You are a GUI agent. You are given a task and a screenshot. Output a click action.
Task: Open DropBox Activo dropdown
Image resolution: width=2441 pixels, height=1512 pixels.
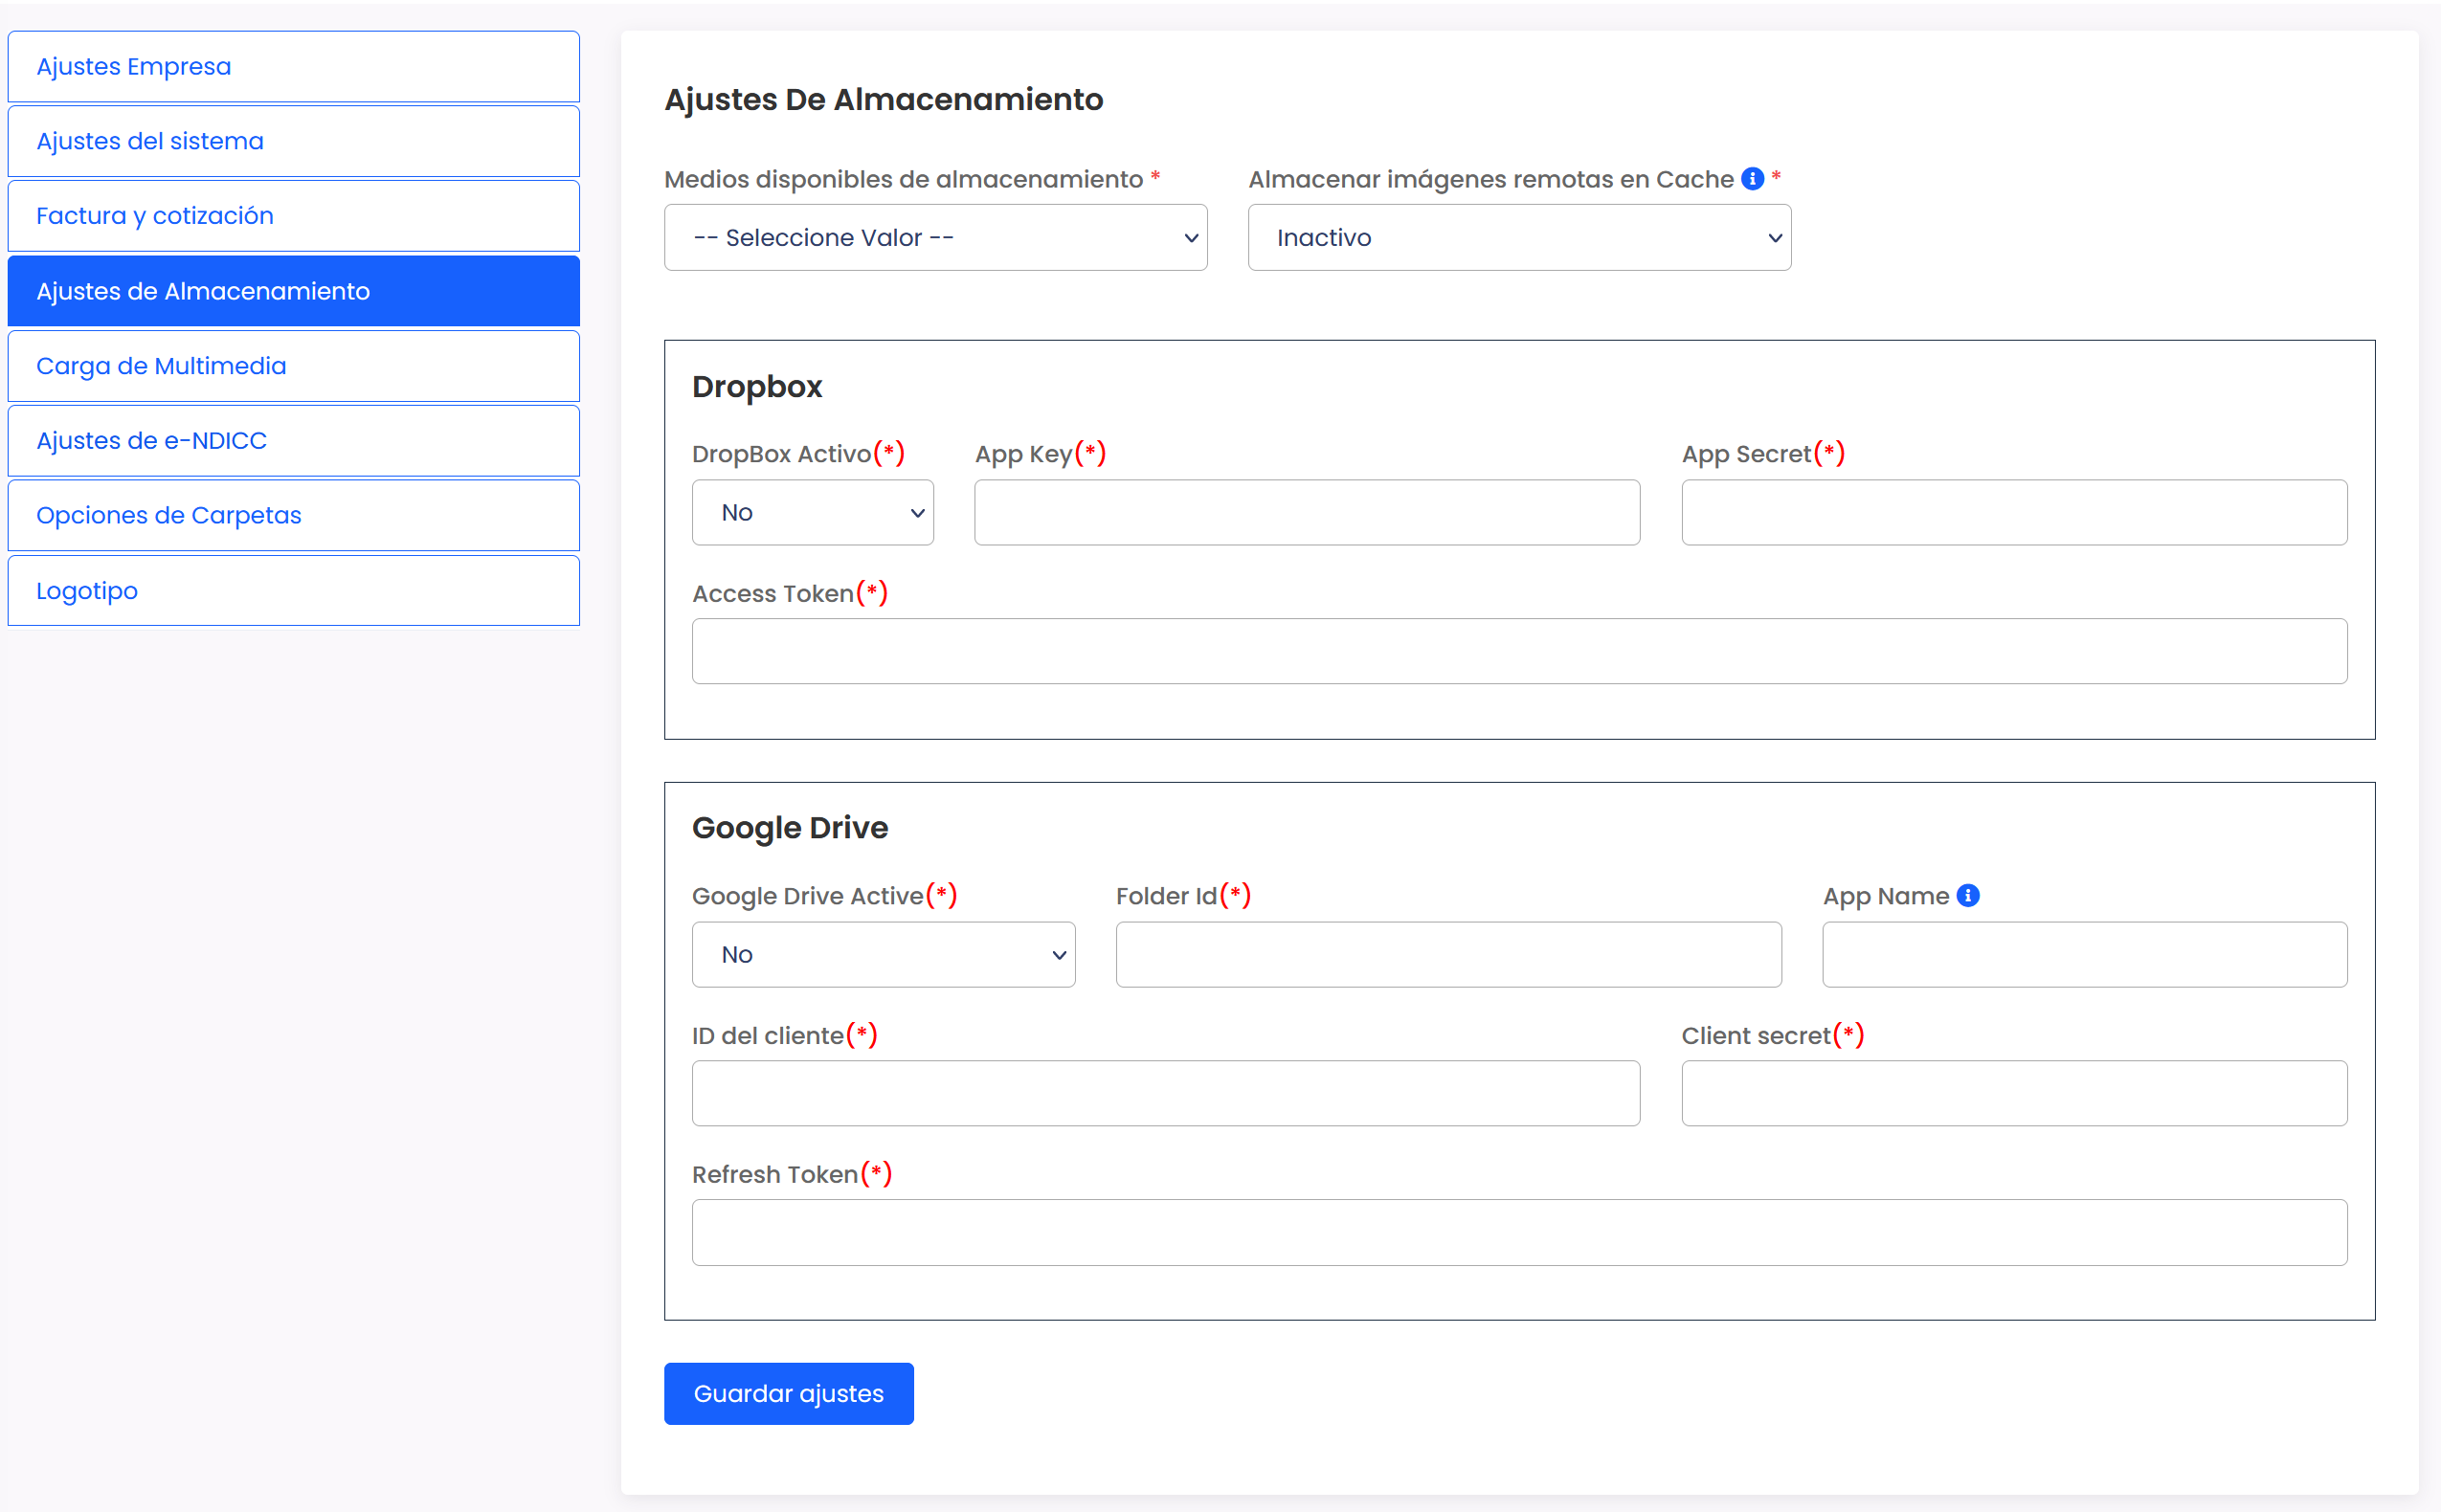812,512
